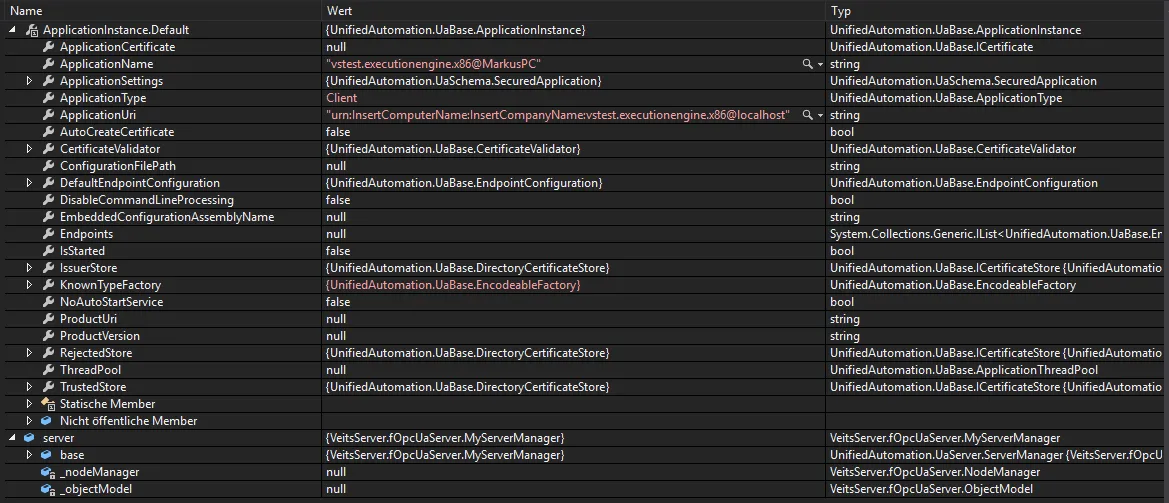
Task: Click wrench icon beside Endpoints
Action: pyautogui.click(x=48, y=234)
